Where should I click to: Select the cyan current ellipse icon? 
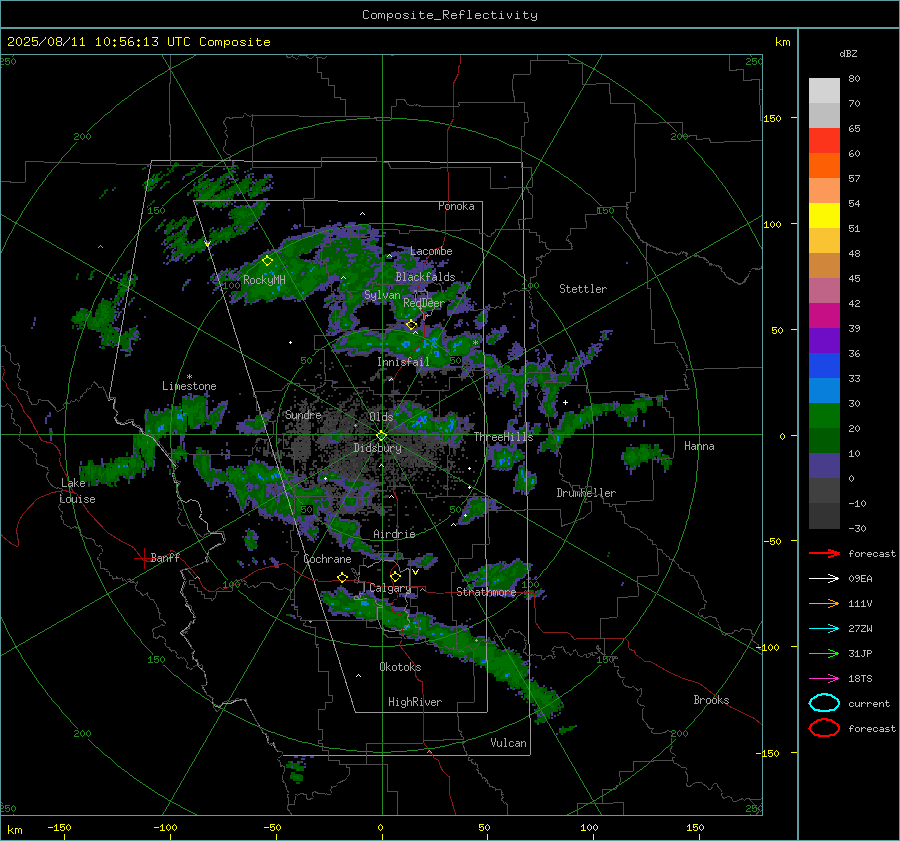(824, 703)
